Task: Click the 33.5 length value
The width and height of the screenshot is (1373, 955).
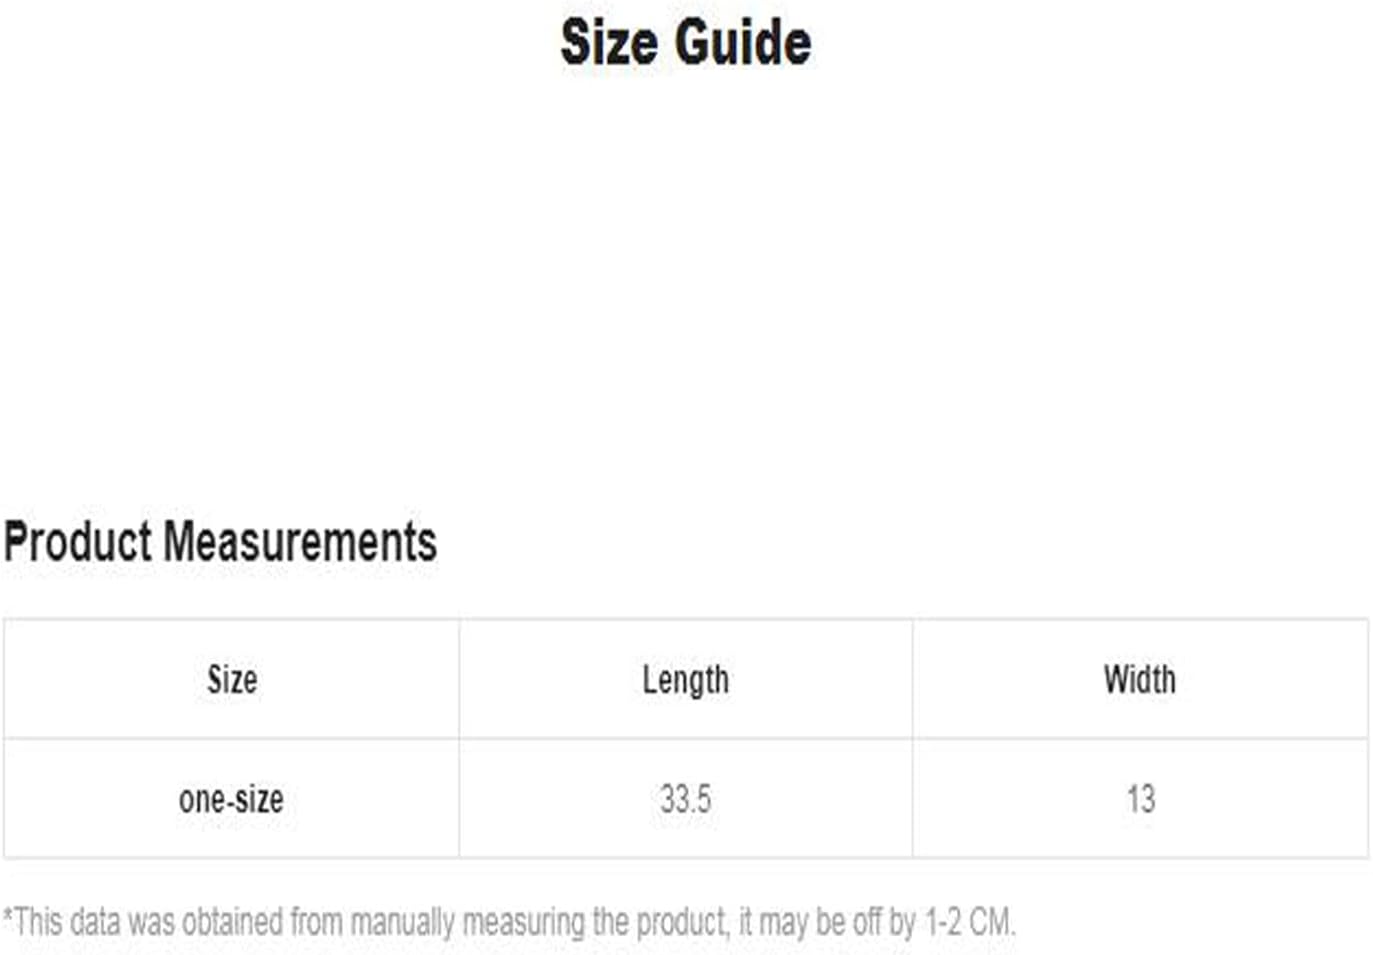Action: pos(685,799)
